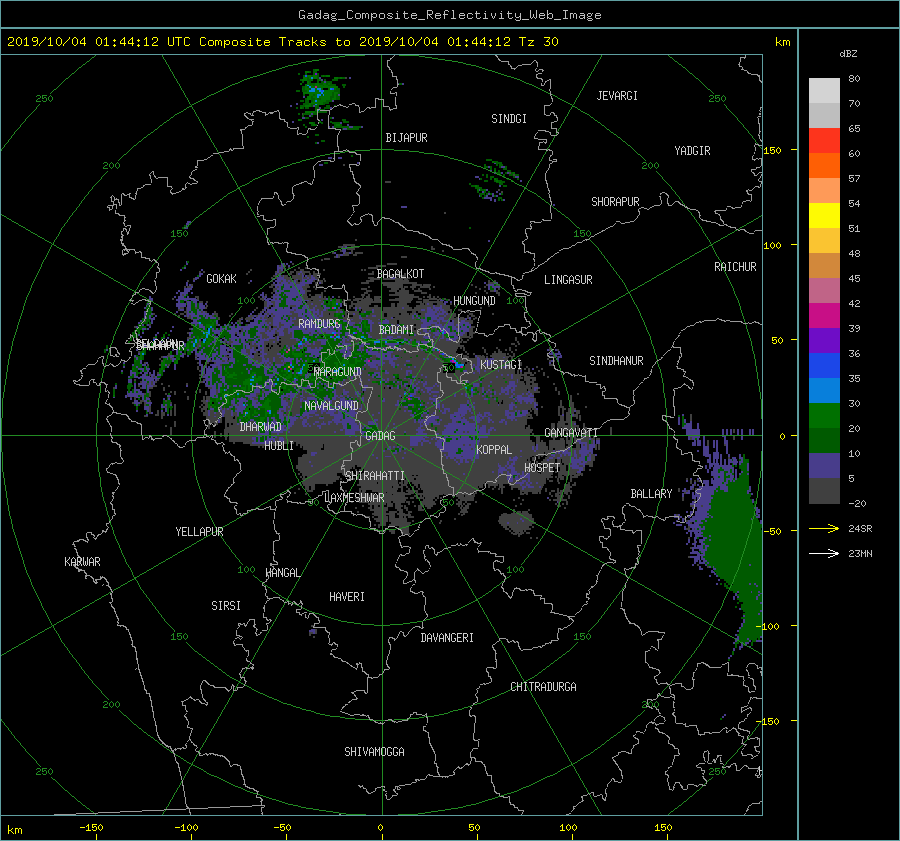
Task: Click the -150 tick on bottom axis
Action: [x=91, y=827]
